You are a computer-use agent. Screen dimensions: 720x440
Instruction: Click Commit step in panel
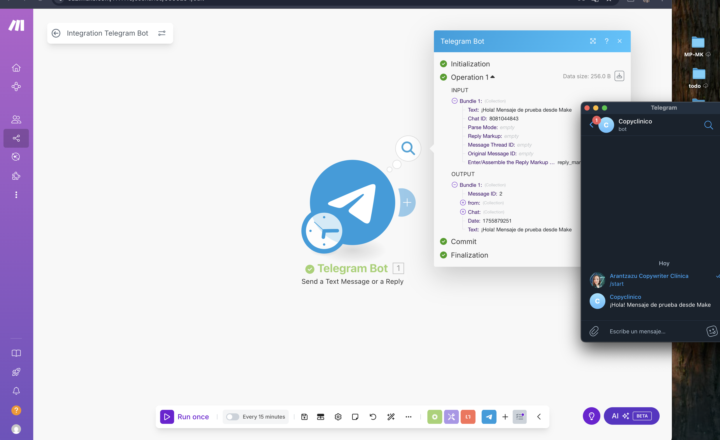[x=463, y=242]
